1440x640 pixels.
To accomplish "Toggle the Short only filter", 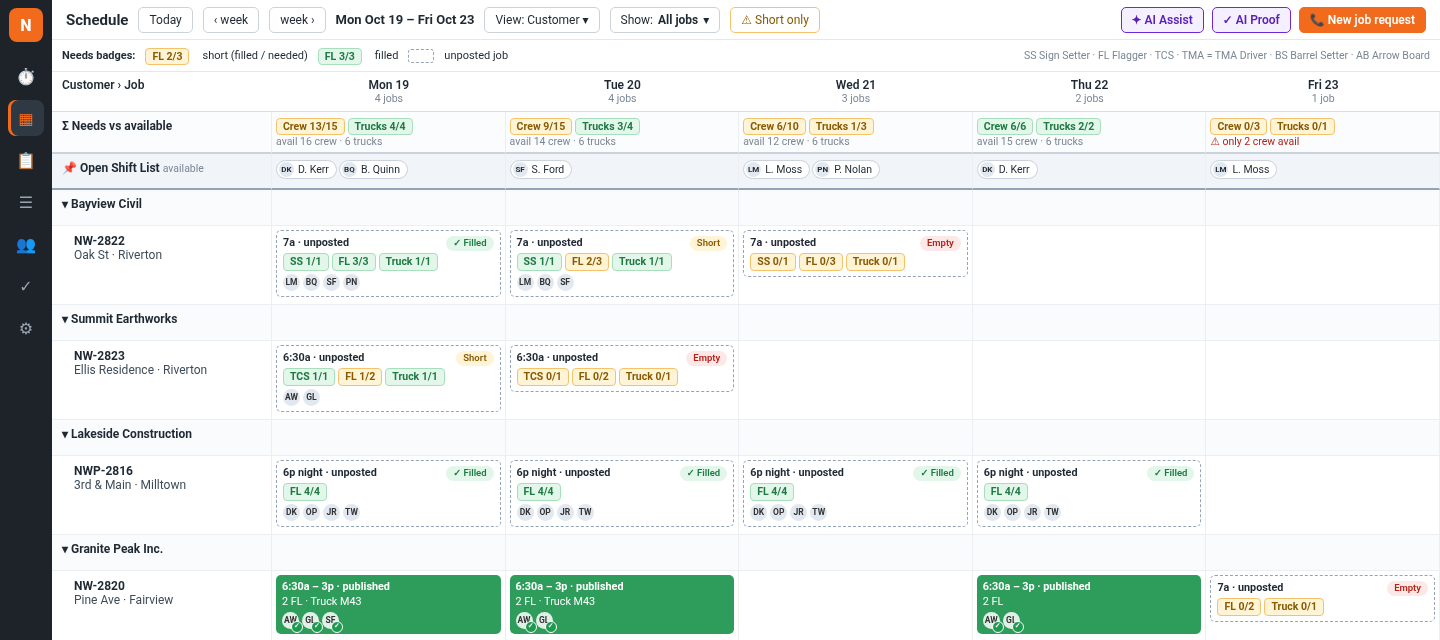I will point(775,20).
